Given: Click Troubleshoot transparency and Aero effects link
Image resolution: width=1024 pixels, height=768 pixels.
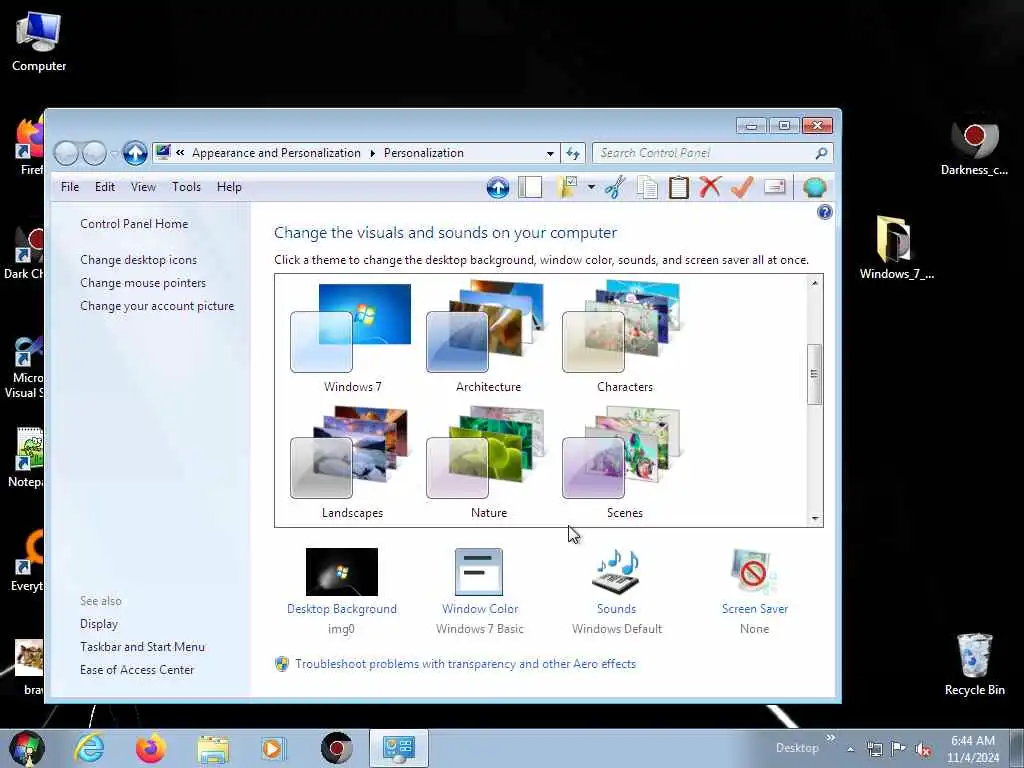Looking at the screenshot, I should [x=465, y=664].
